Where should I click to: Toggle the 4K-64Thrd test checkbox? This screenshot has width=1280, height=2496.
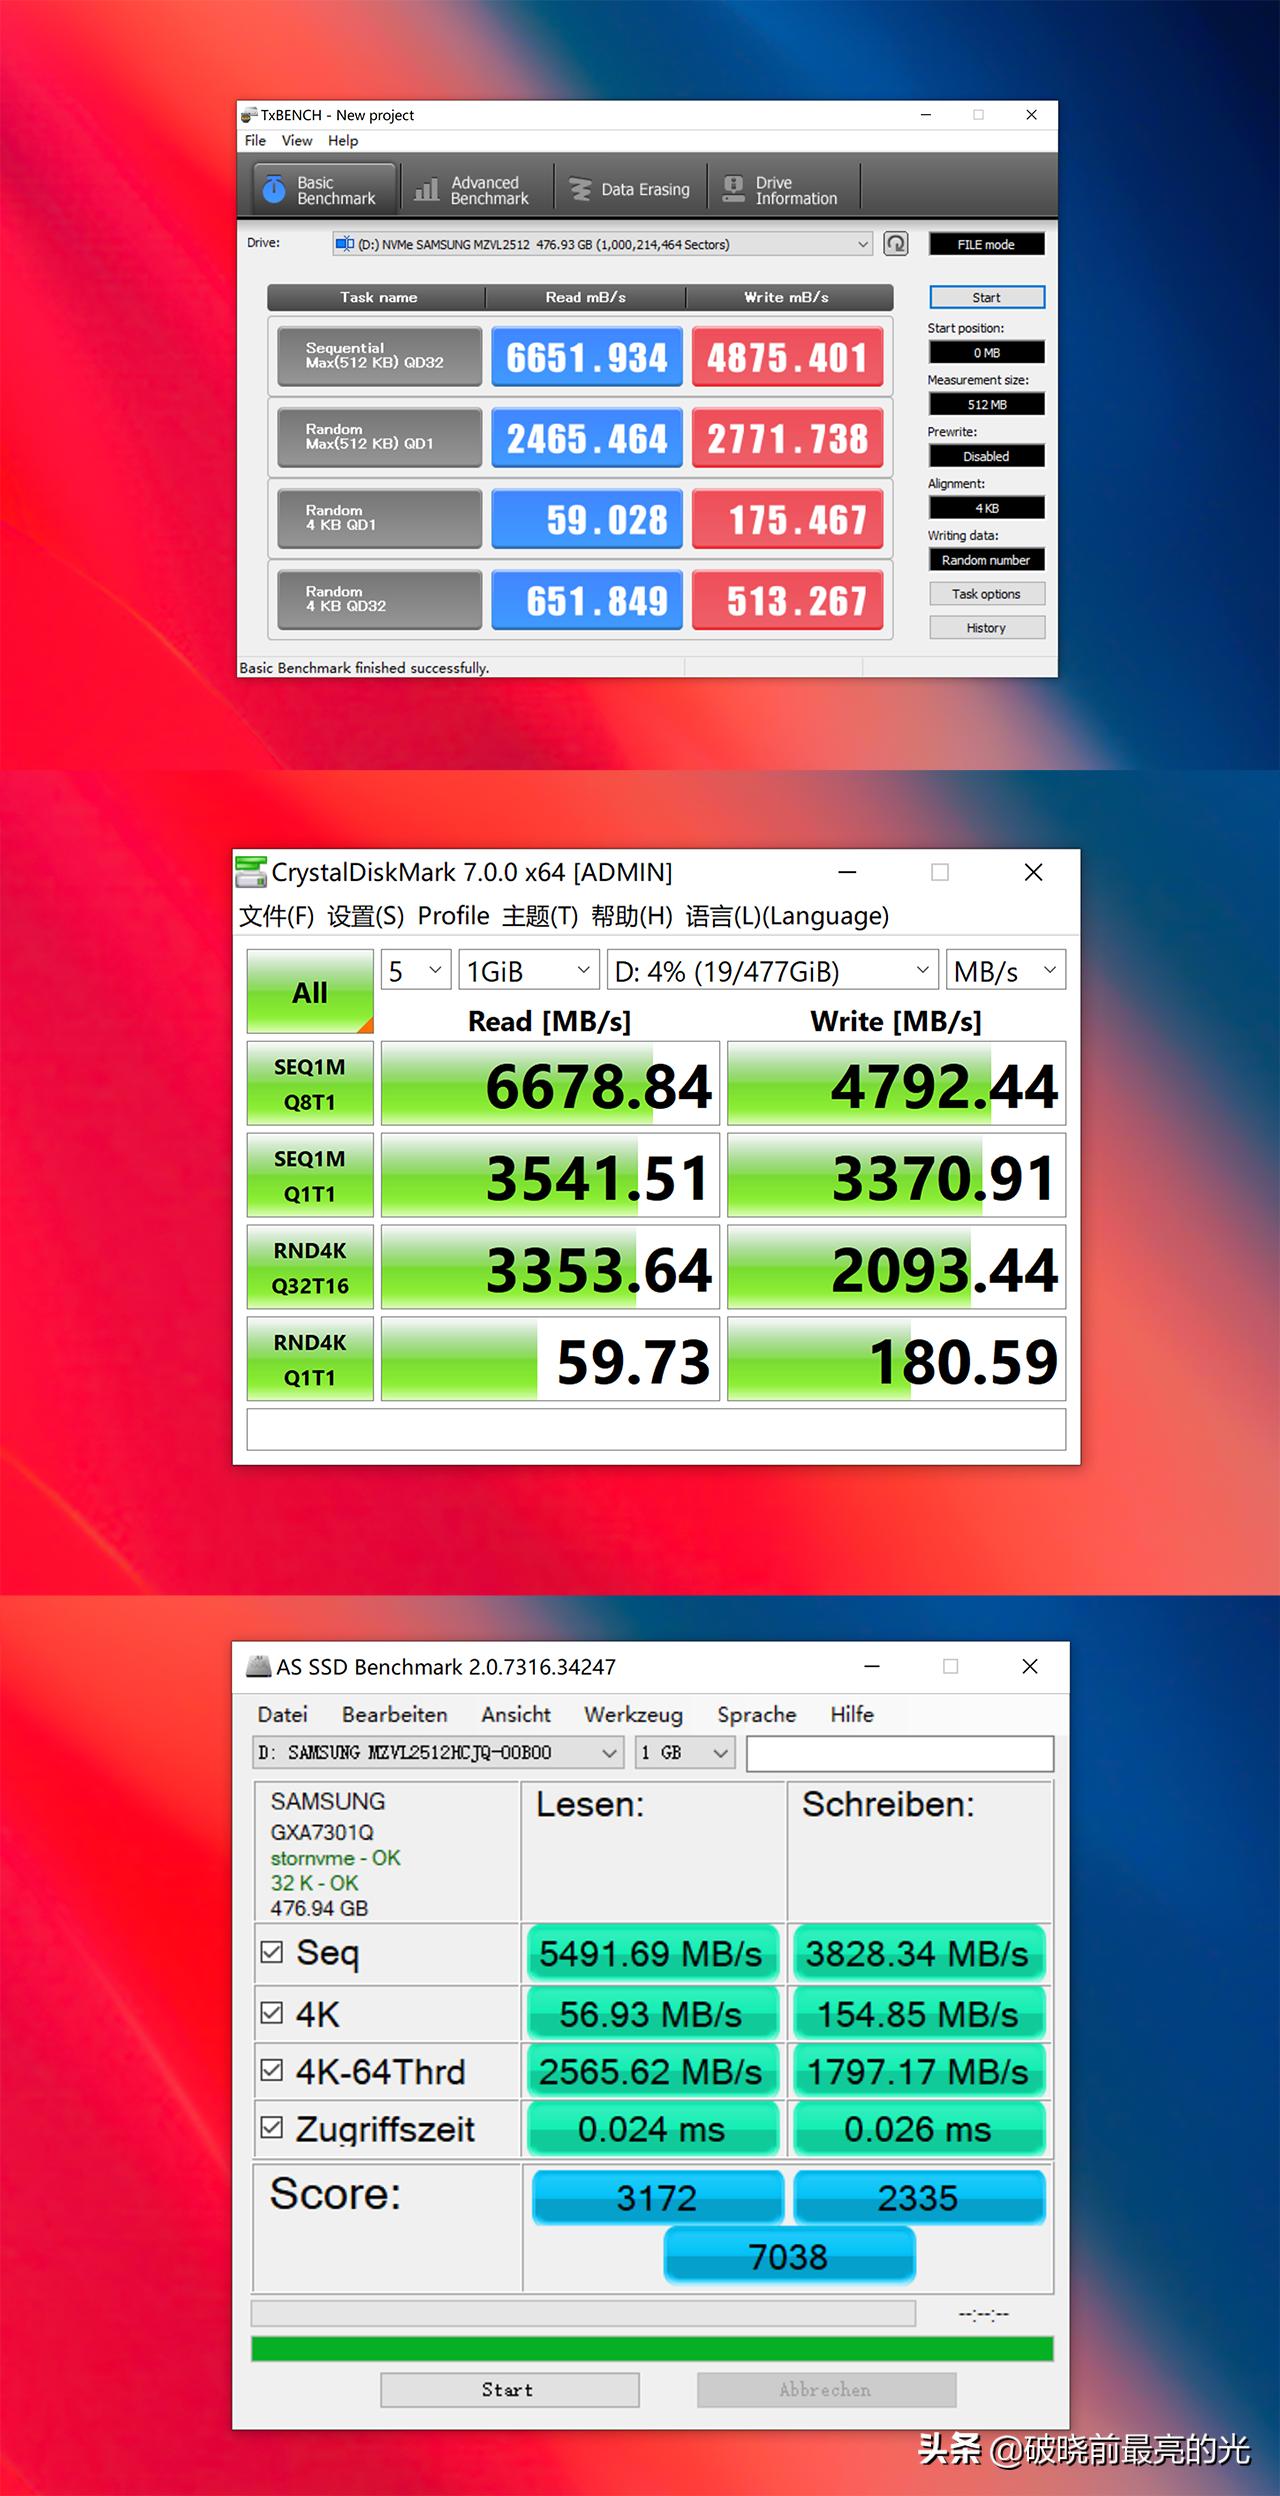[x=271, y=2071]
